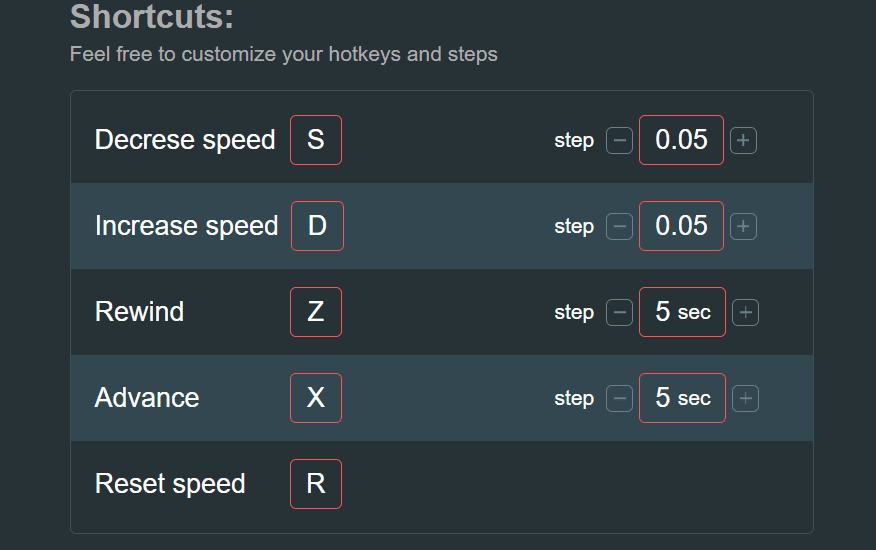This screenshot has height=550, width=876.
Task: Click the Shortcuts heading
Action: (151, 17)
